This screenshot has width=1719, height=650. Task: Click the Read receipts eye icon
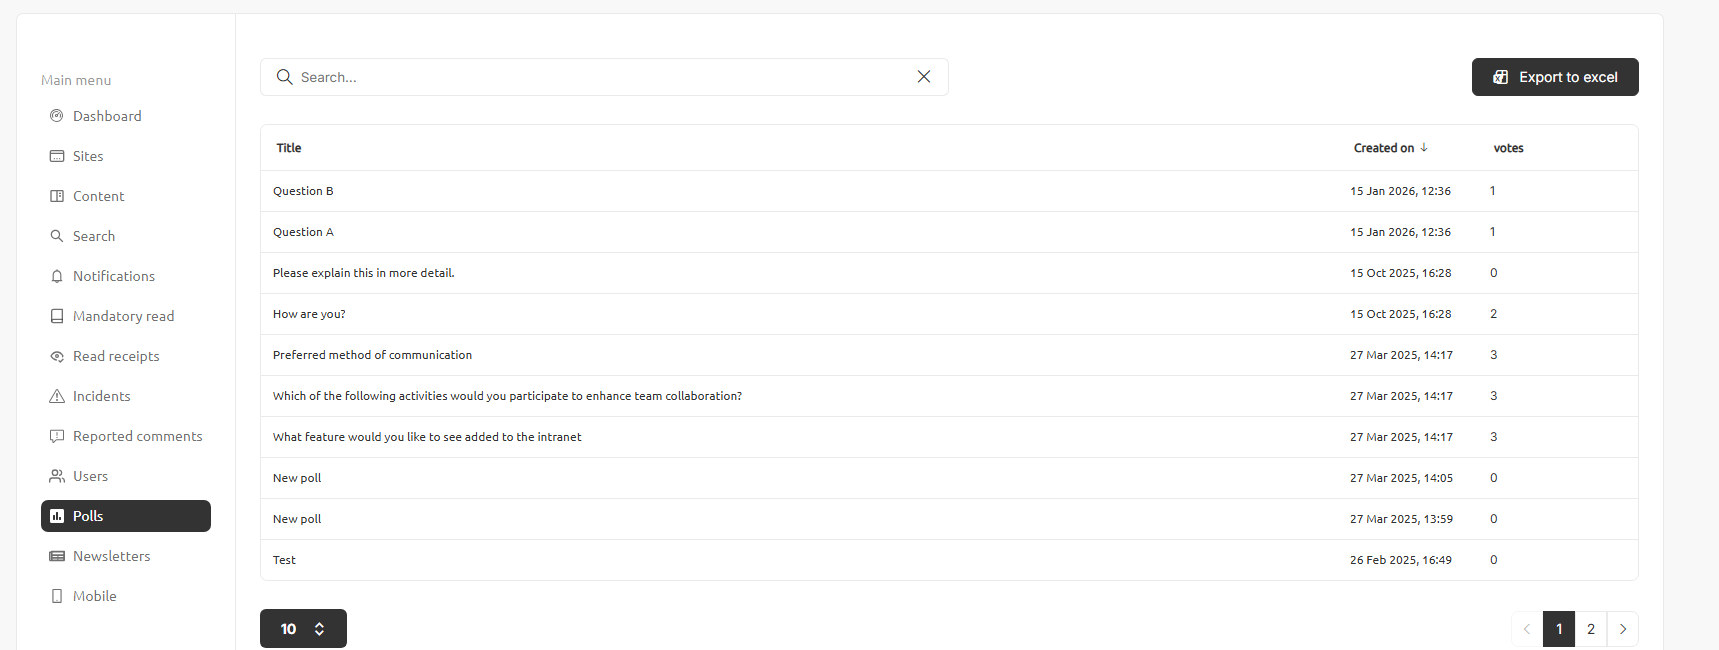(x=57, y=356)
